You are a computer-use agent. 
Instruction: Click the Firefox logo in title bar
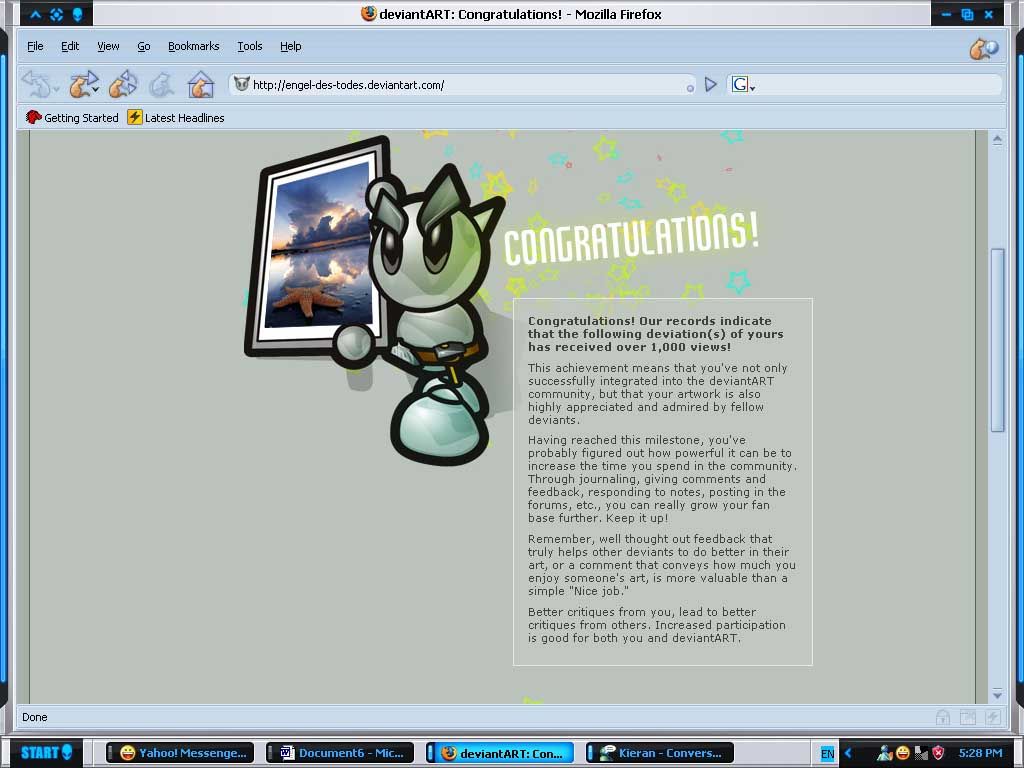369,13
